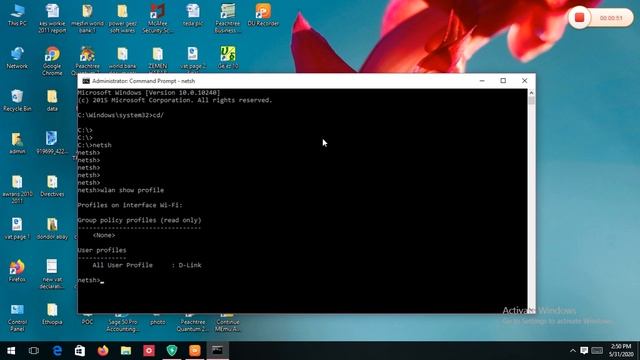Open the 'awrans 2010 2011' desktop document
This screenshot has width=640, height=360.
(x=17, y=189)
